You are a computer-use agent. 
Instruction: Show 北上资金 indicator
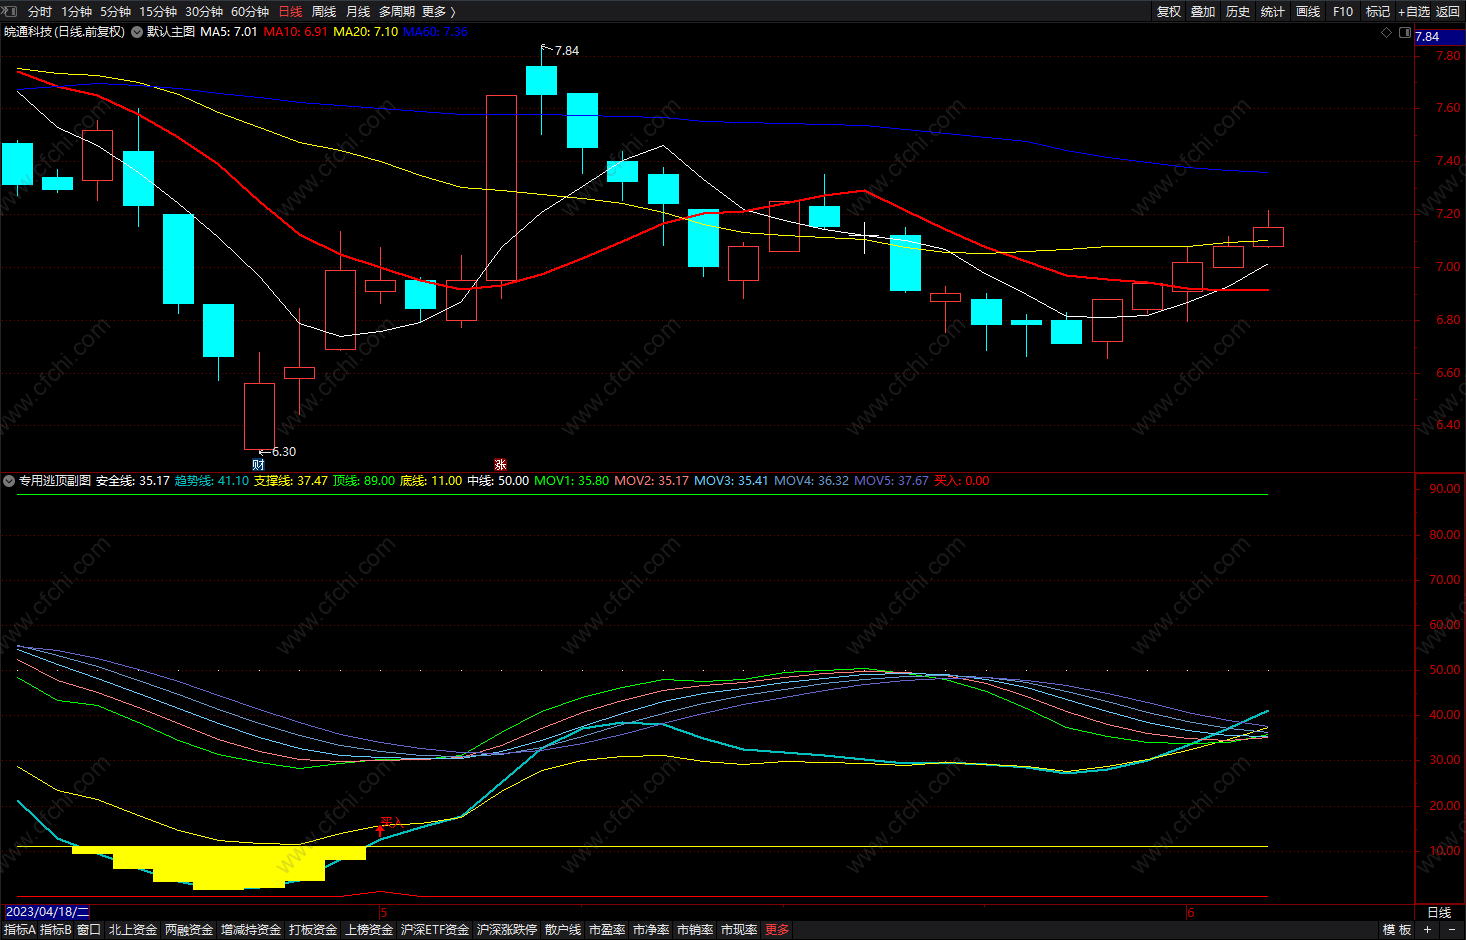[133, 930]
